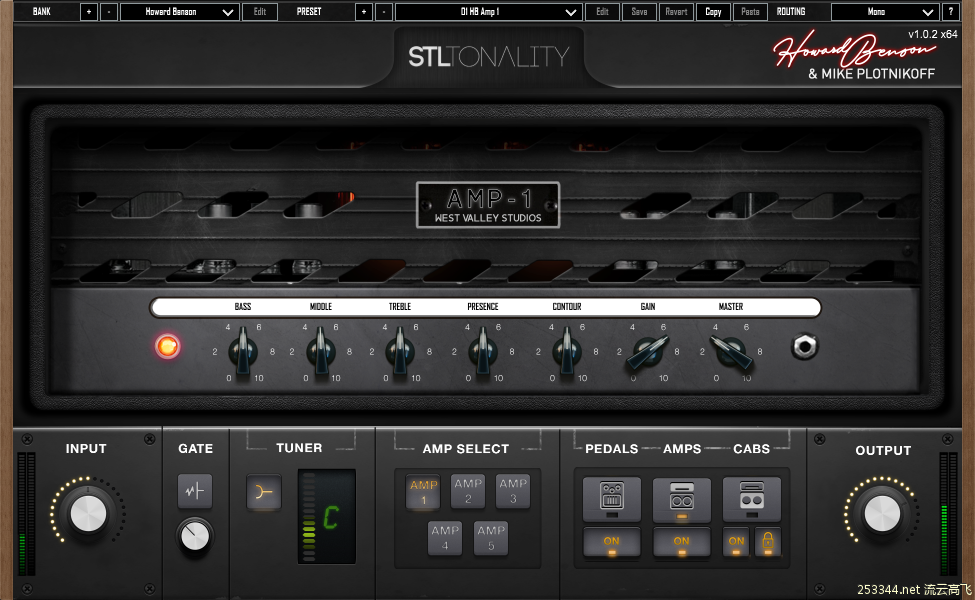Click the Master knob
This screenshot has height=600, width=975.
coord(731,352)
